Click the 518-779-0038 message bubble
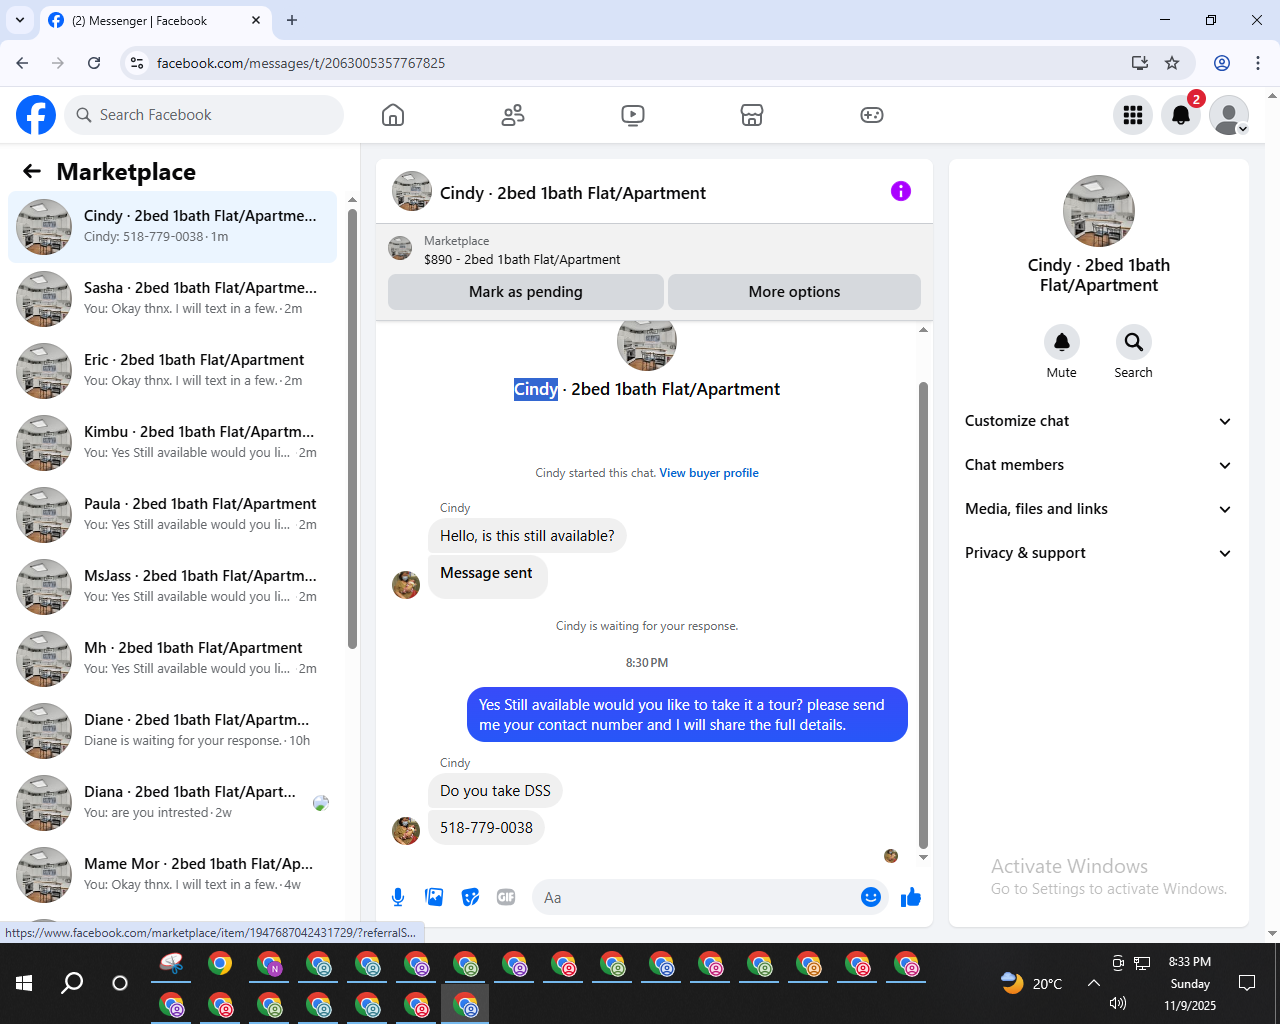This screenshot has height=1024, width=1280. 486,828
